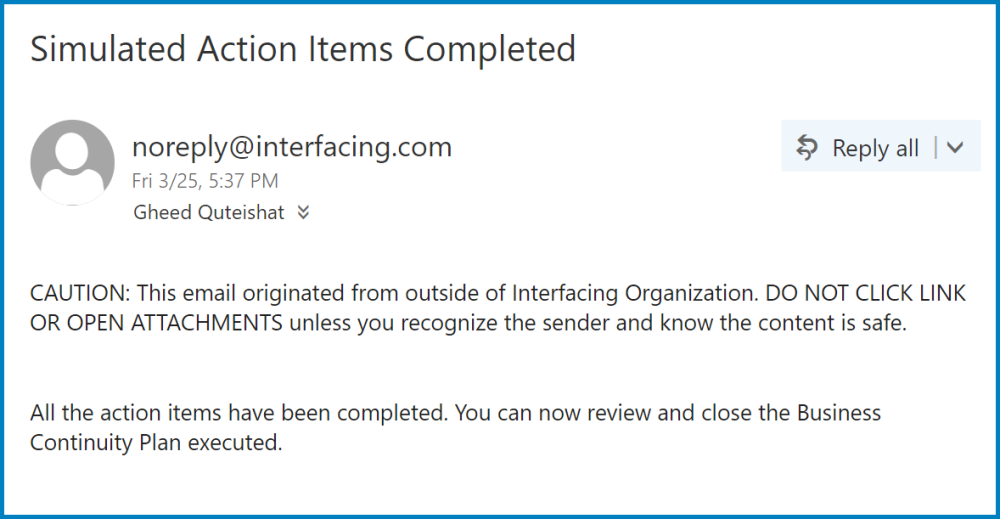Image resolution: width=1000 pixels, height=519 pixels.
Task: Click the subject Simulated Action Items Completed
Action: (x=302, y=49)
